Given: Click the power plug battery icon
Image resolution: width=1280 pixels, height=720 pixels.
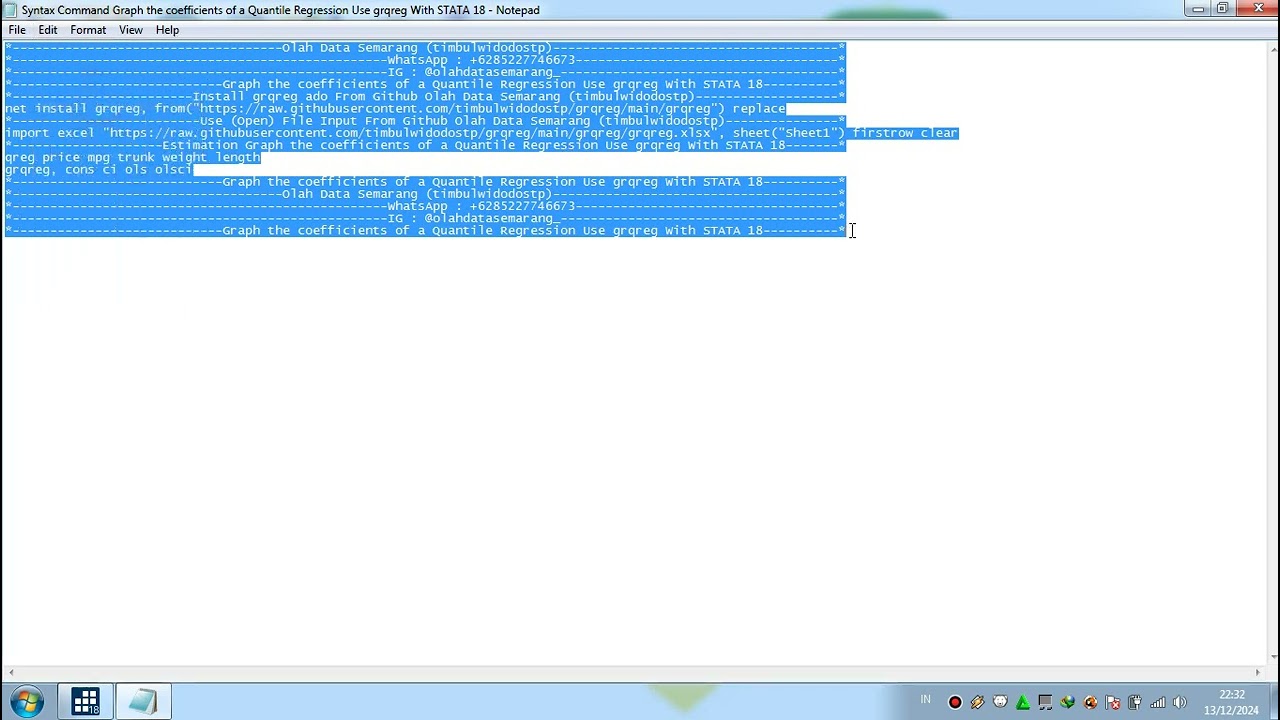Looking at the screenshot, I should (x=1135, y=702).
